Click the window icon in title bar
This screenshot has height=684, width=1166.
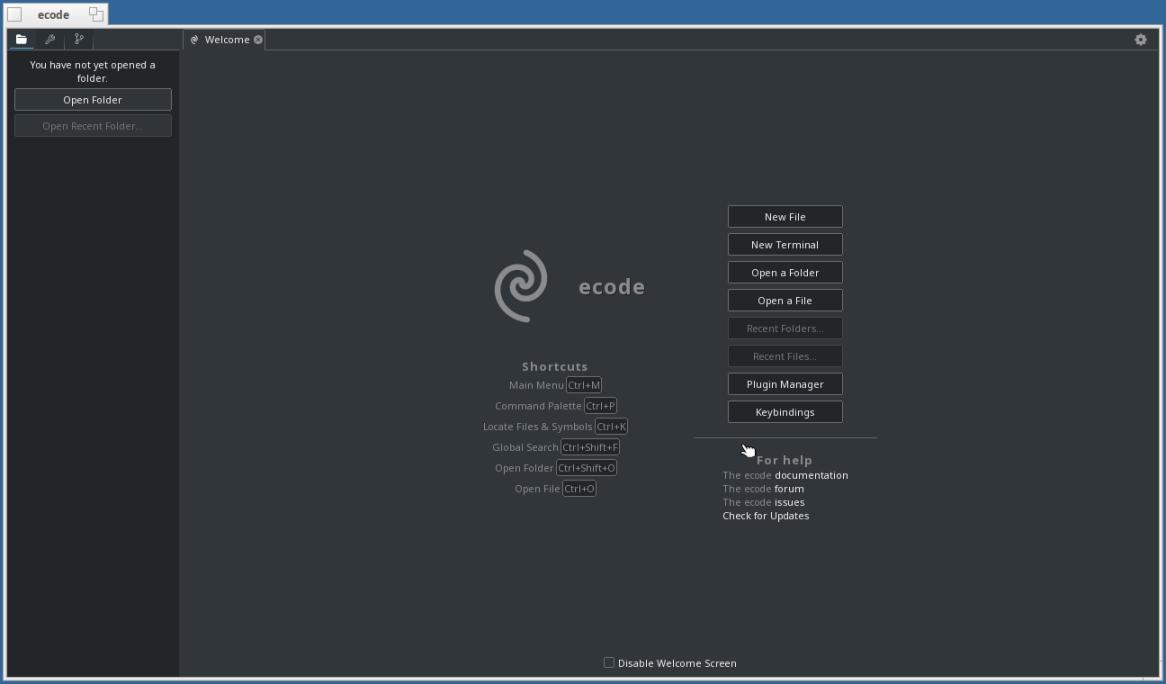point(14,14)
